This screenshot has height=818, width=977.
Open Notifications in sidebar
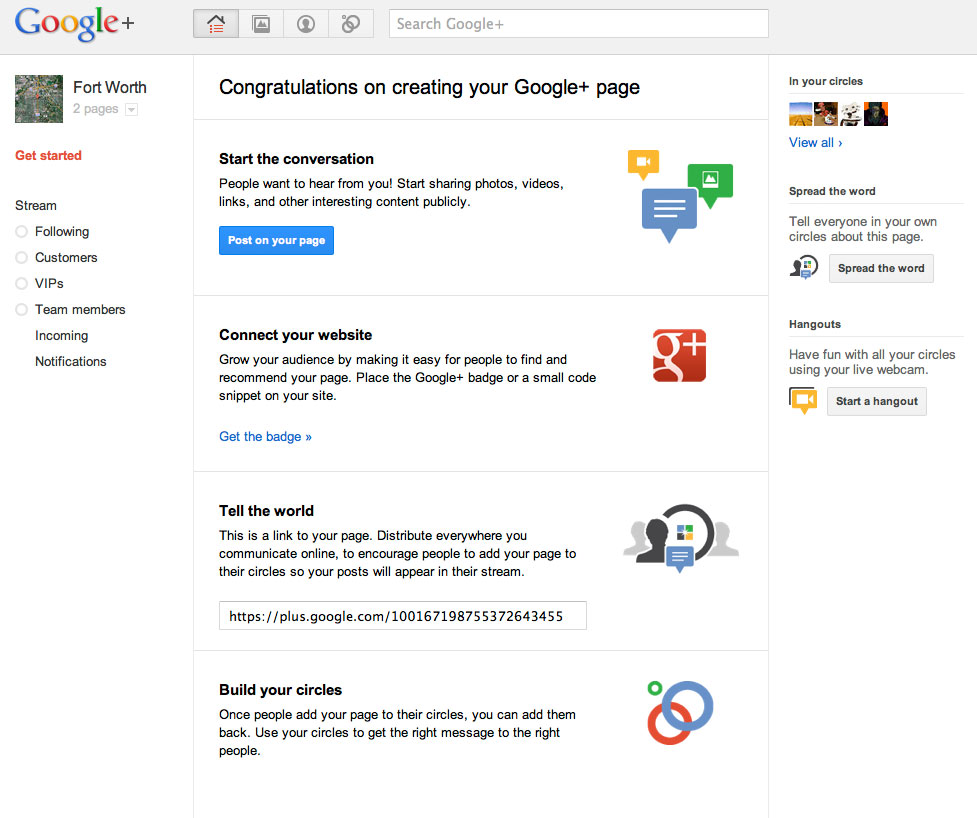point(71,361)
